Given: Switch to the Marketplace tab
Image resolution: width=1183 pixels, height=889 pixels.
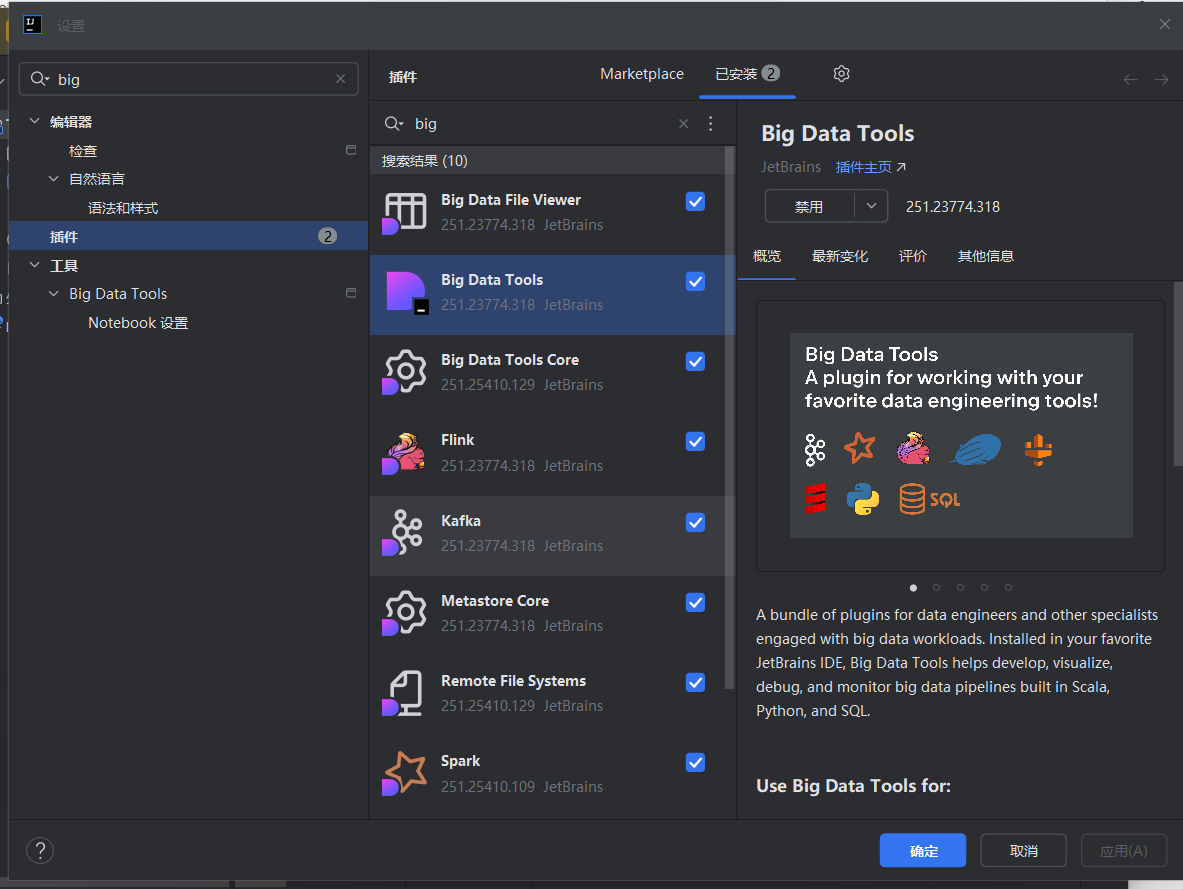Looking at the screenshot, I should pyautogui.click(x=642, y=74).
